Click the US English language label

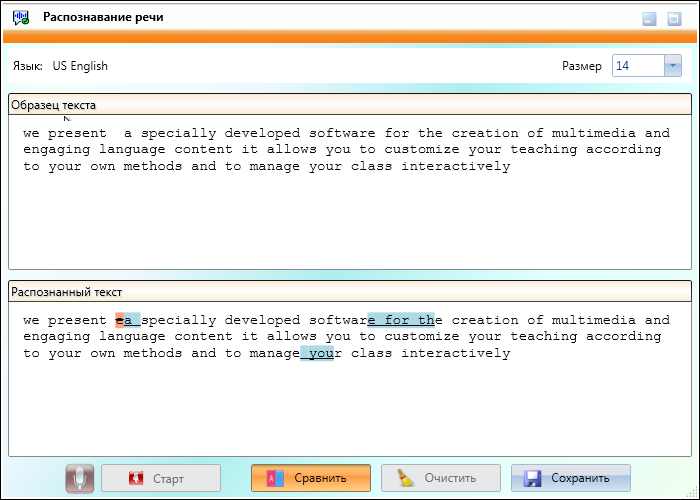[80, 66]
